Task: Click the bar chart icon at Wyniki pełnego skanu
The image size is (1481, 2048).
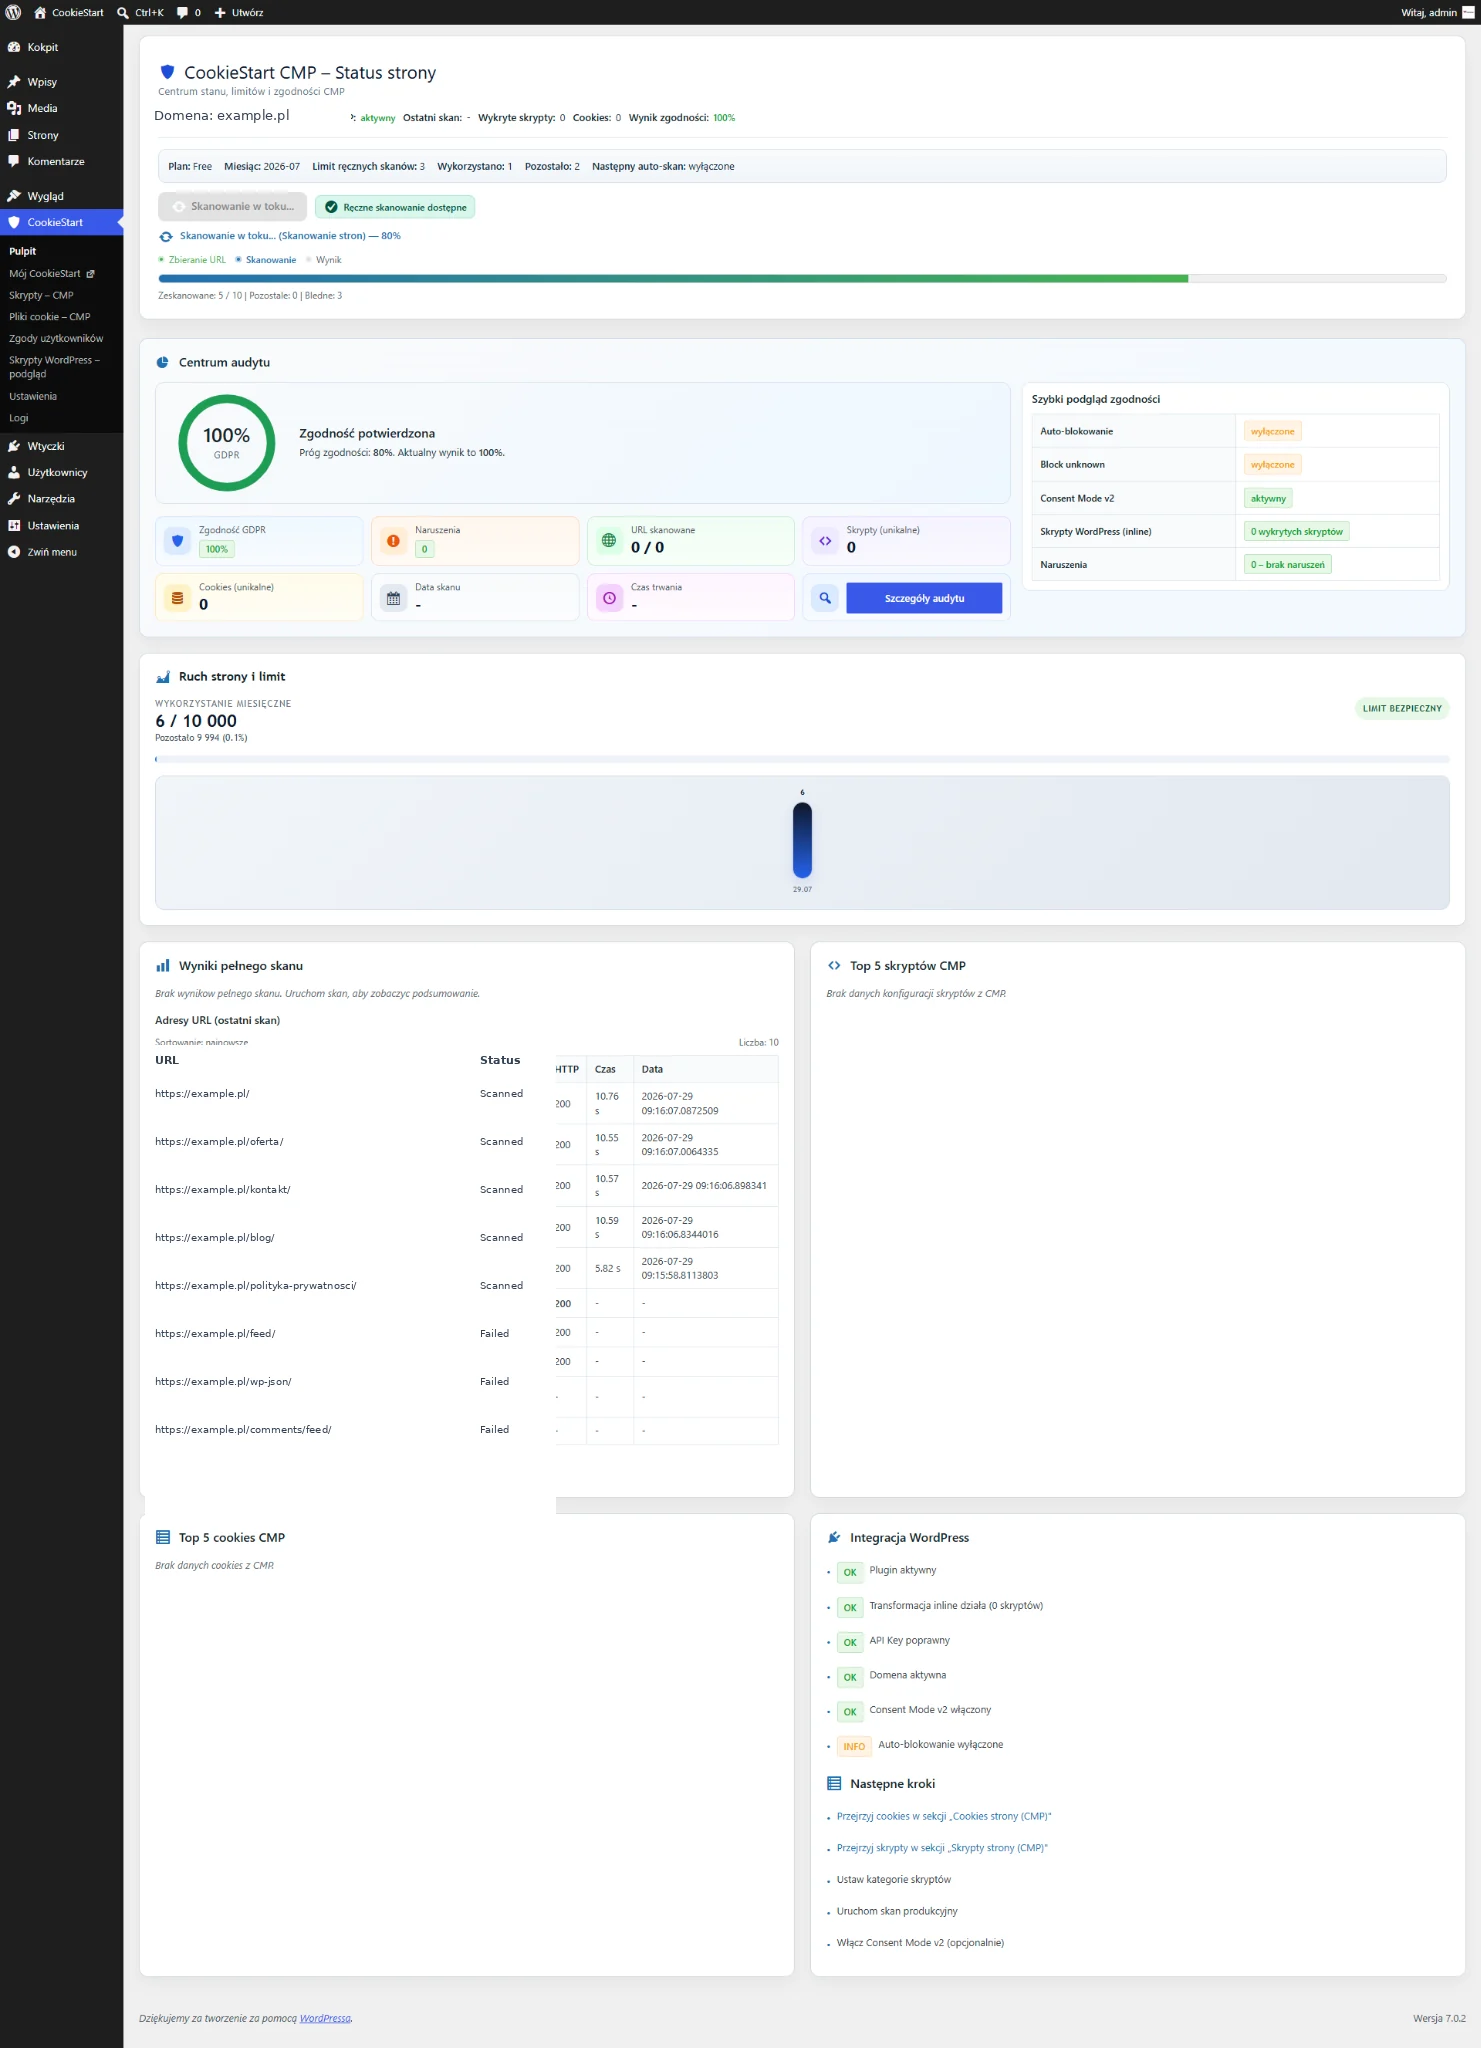Action: click(163, 966)
